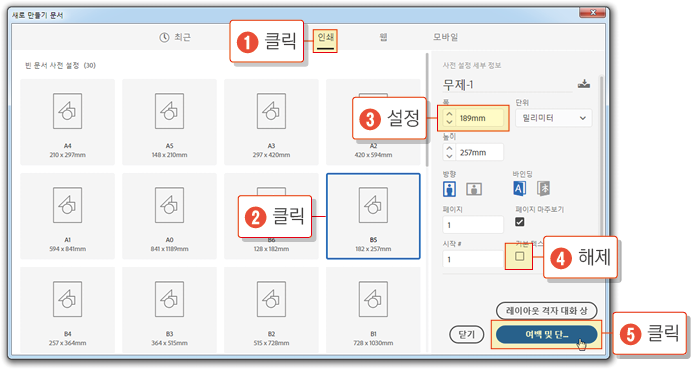
Task: Click the 여백 및 단... button
Action: 546,334
